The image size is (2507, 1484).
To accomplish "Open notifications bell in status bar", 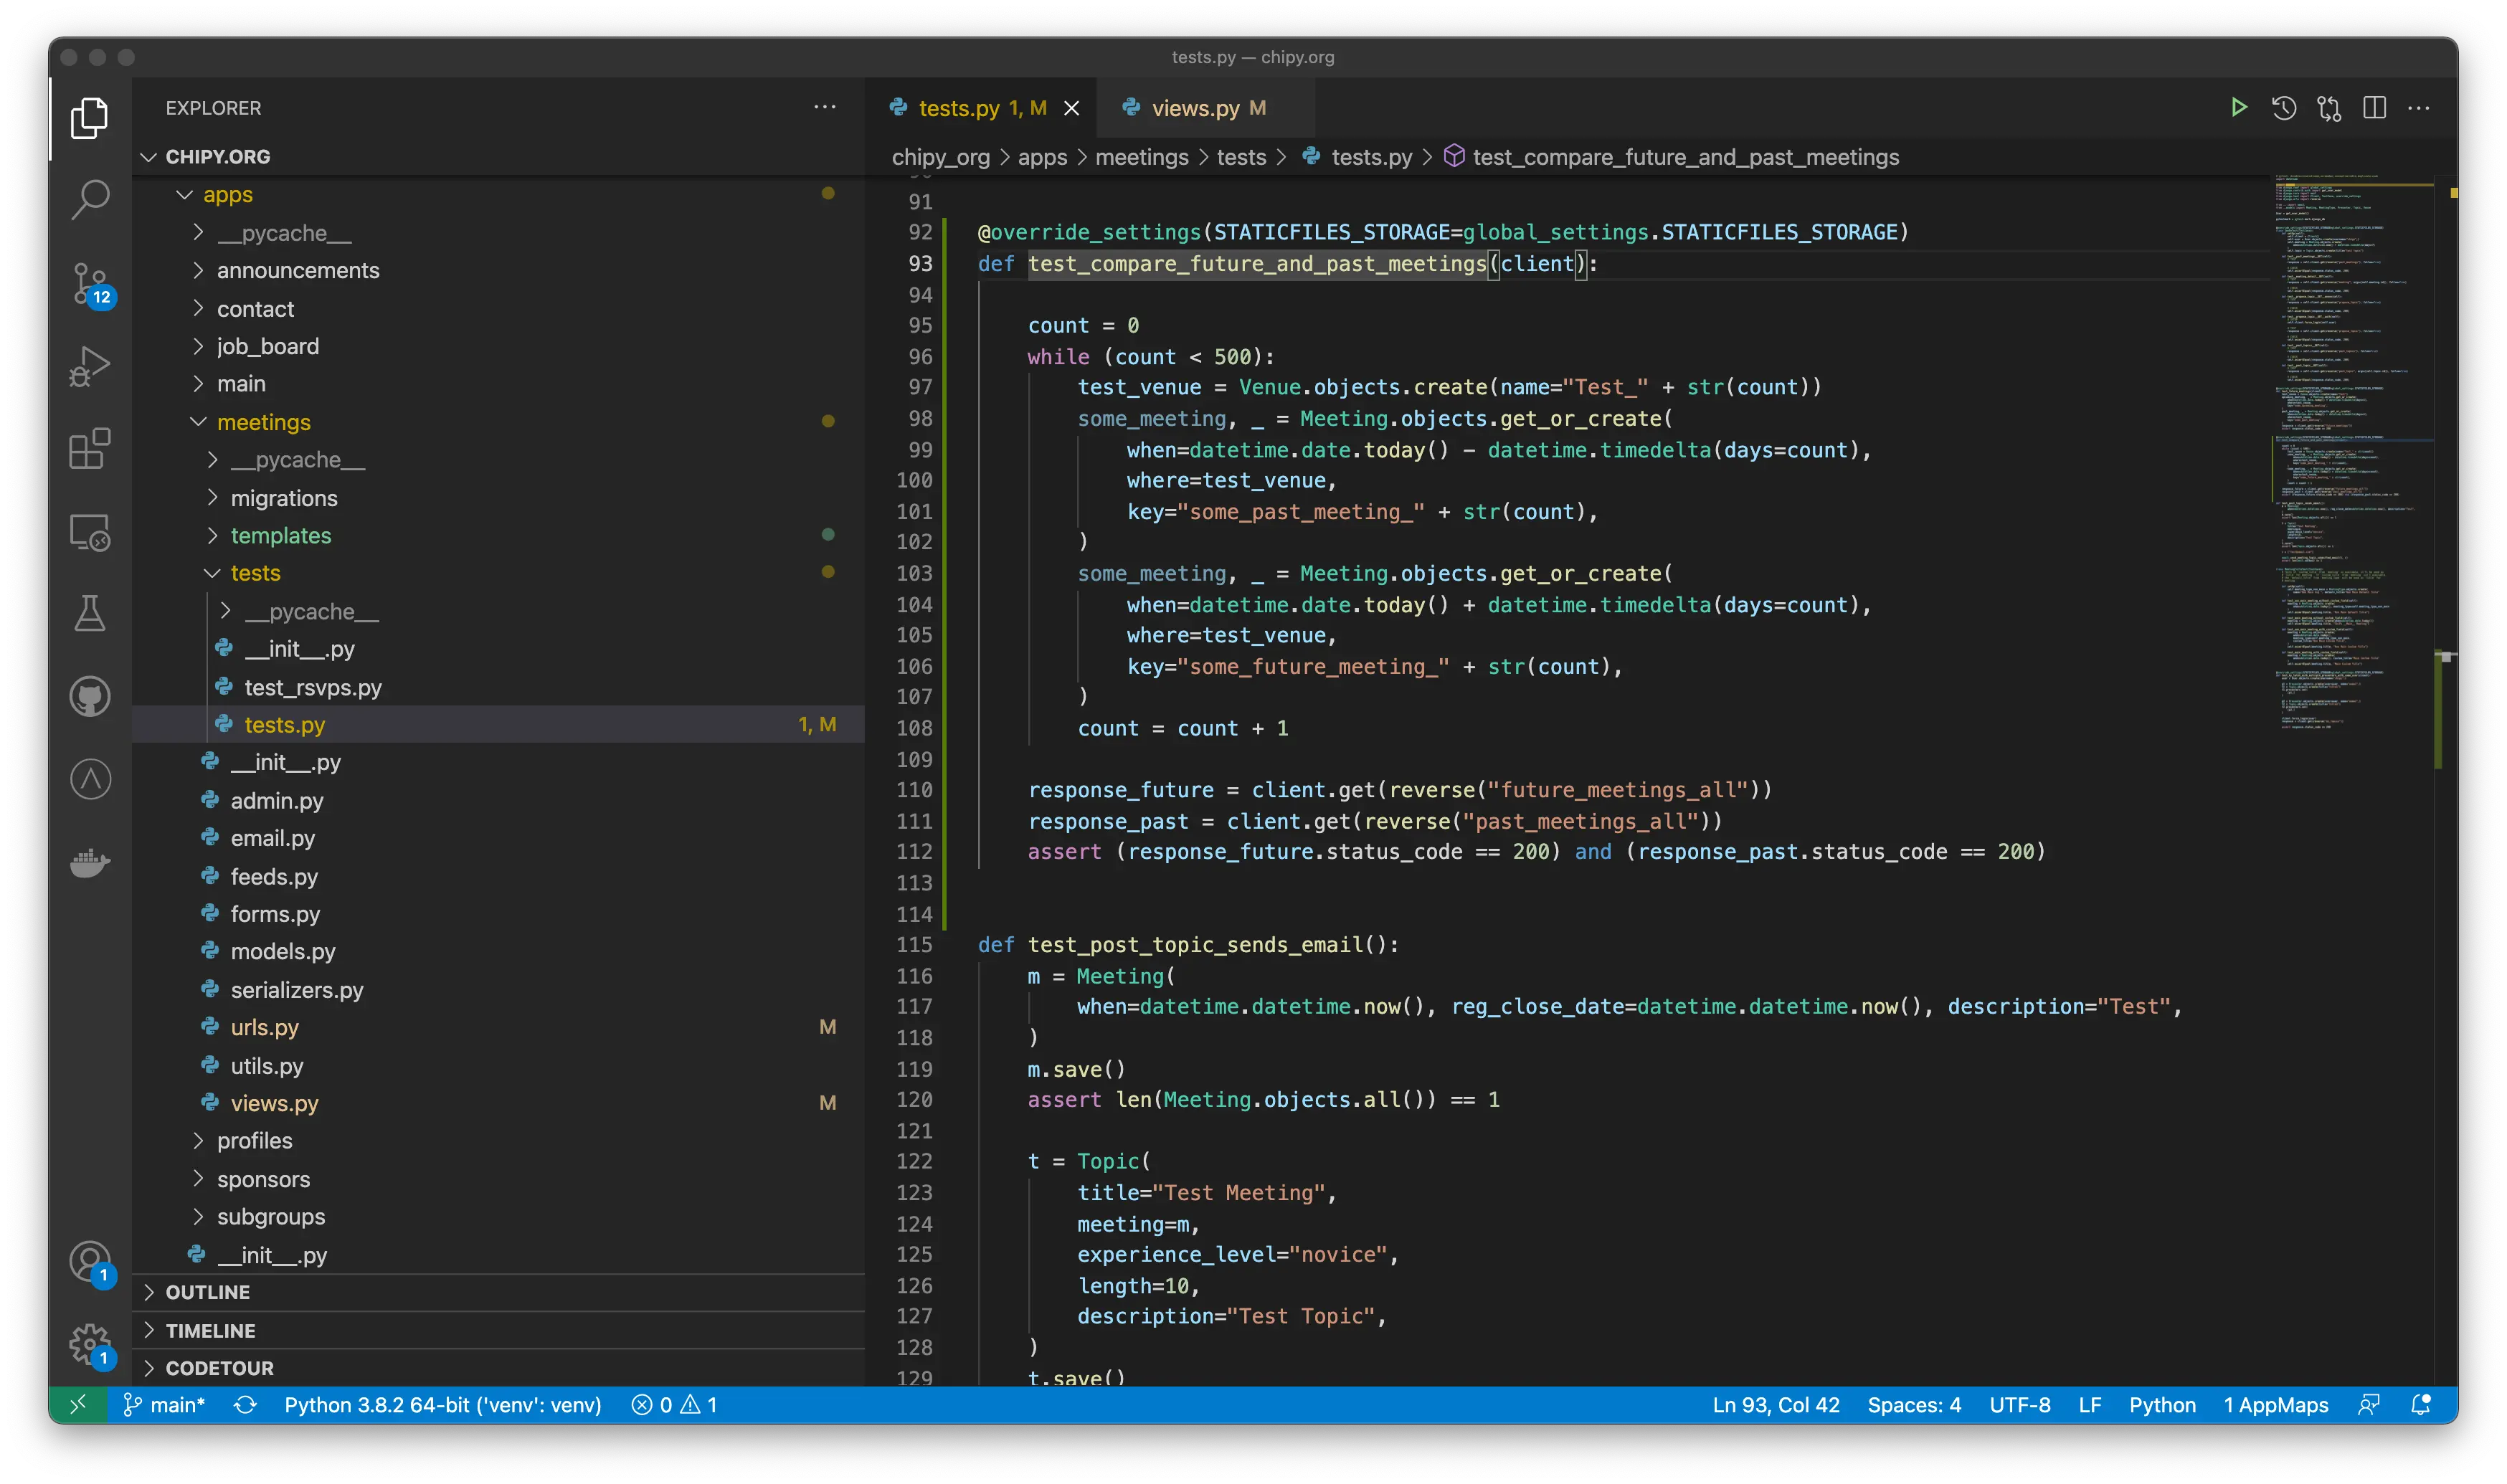I will click(x=2420, y=1404).
